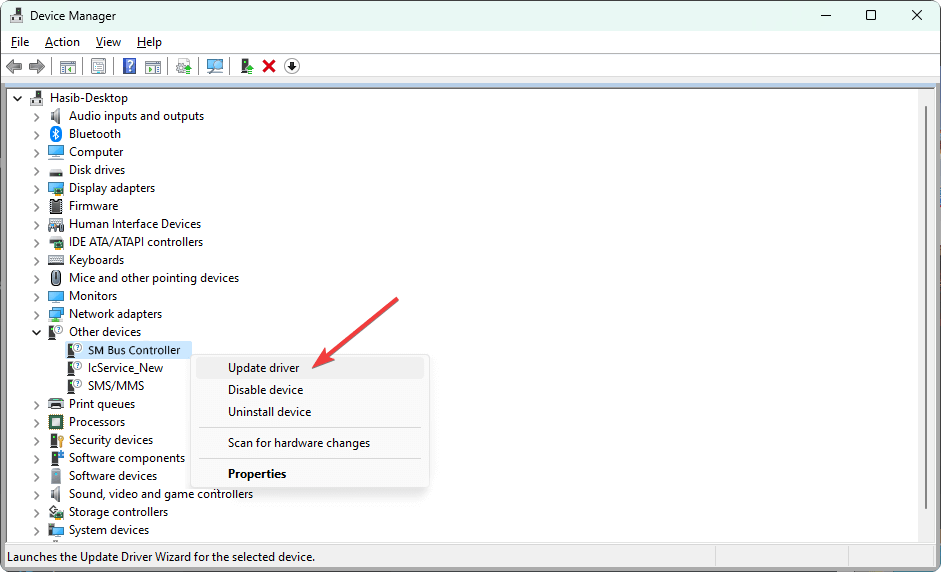Click the Back arrow toolbar icon
Screen dimensions: 941x572
point(14,66)
